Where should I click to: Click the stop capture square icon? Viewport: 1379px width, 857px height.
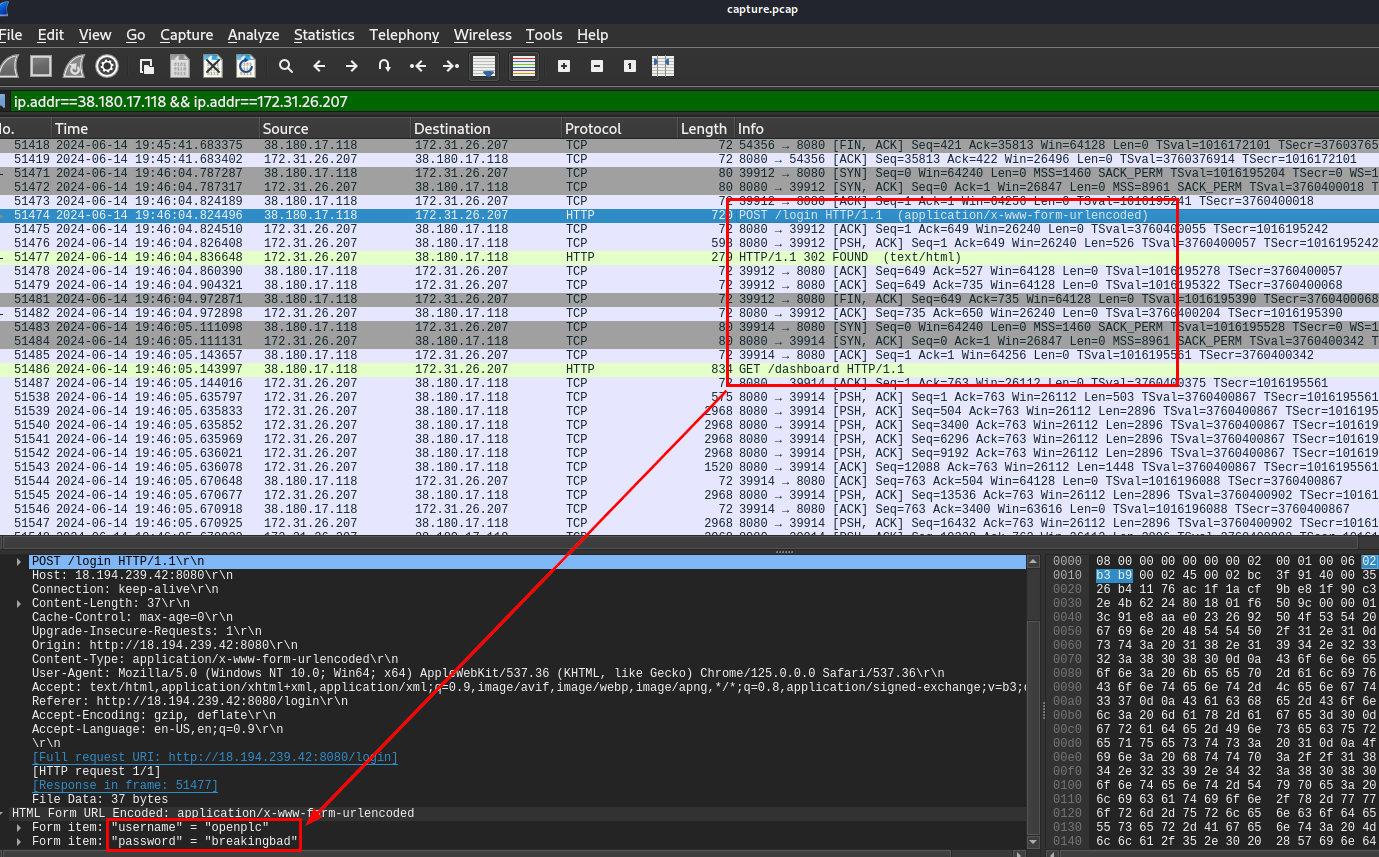click(41, 66)
